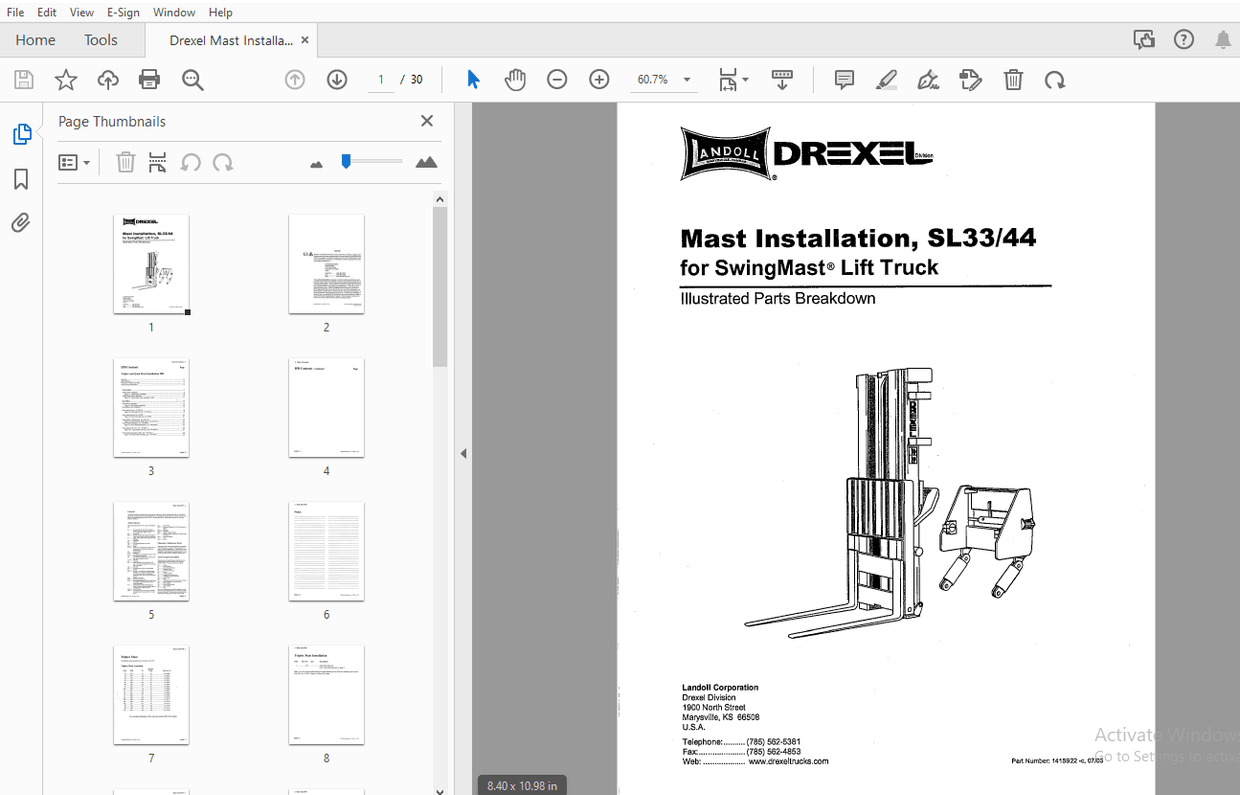Image resolution: width=1240 pixels, height=795 pixels.
Task: Delete selected thumbnail with panel trash
Action: [125, 162]
